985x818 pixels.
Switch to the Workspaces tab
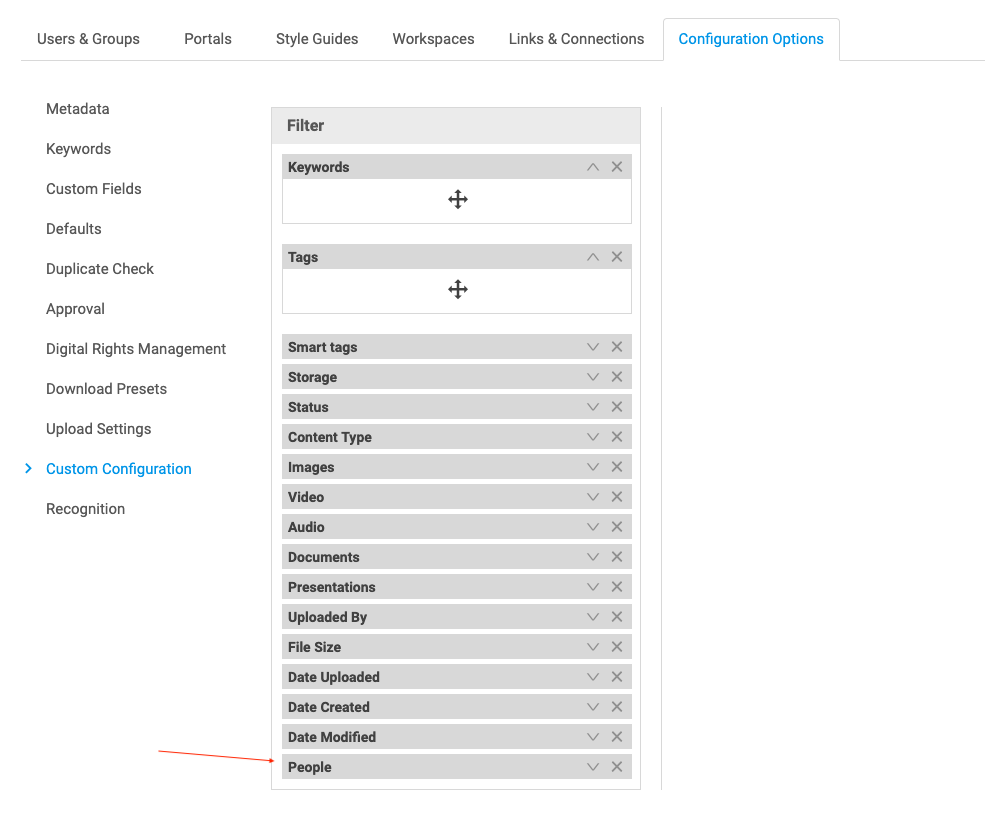(433, 38)
